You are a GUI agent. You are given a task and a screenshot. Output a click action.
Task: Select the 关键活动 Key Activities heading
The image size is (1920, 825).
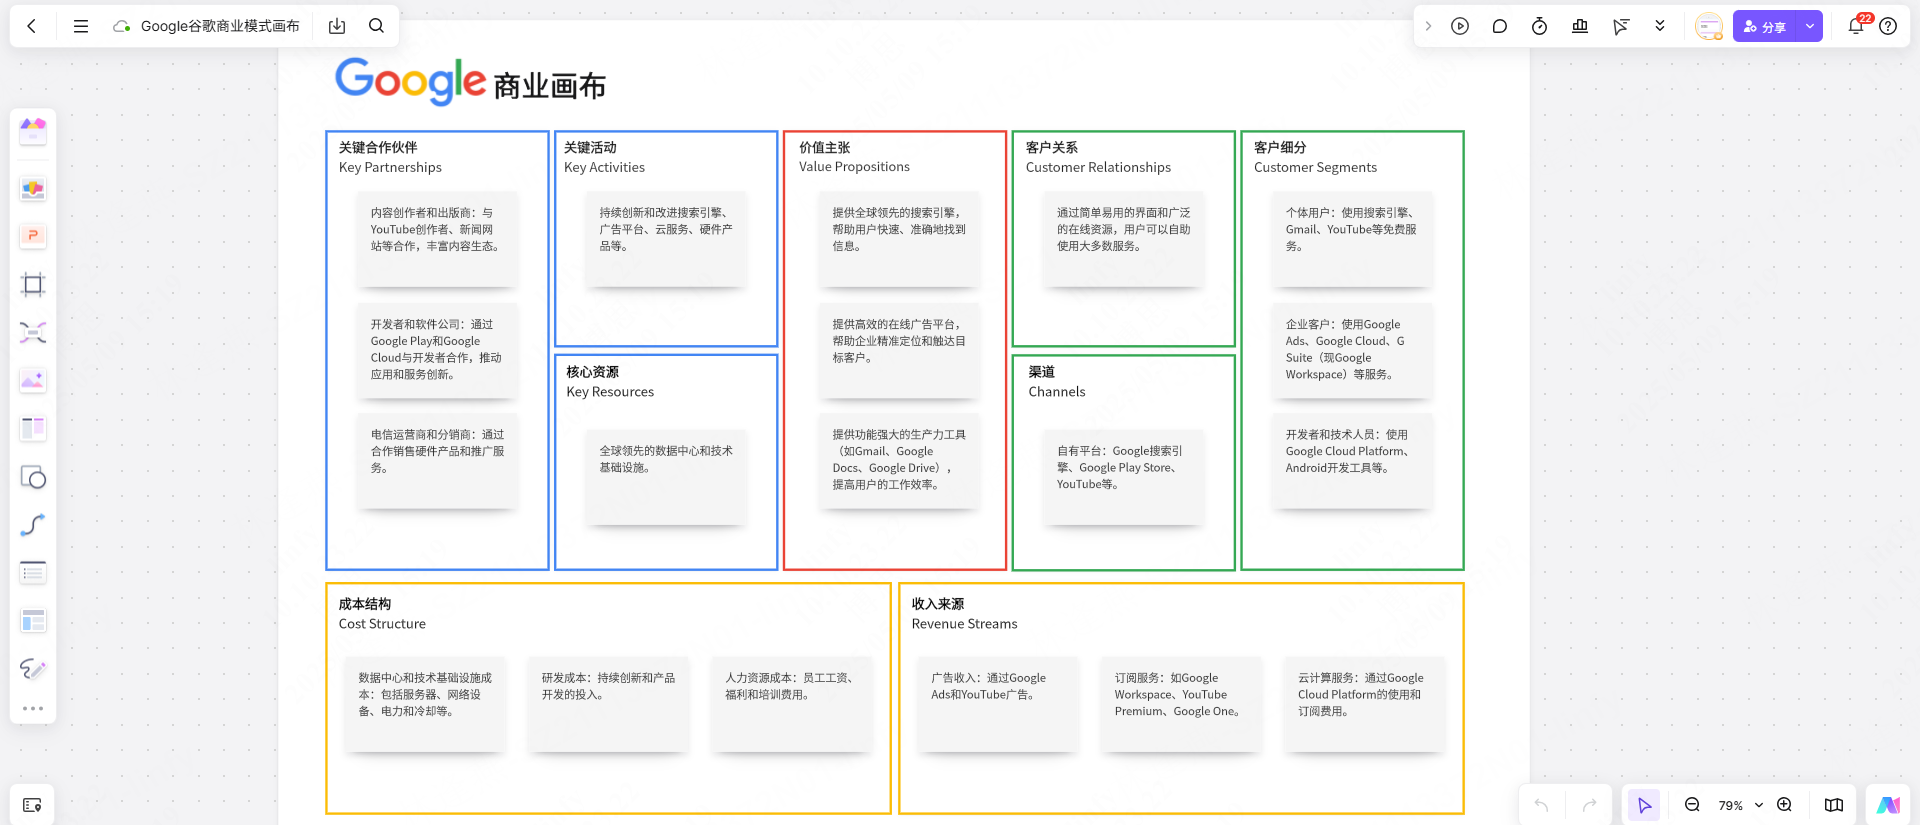pyautogui.click(x=604, y=157)
